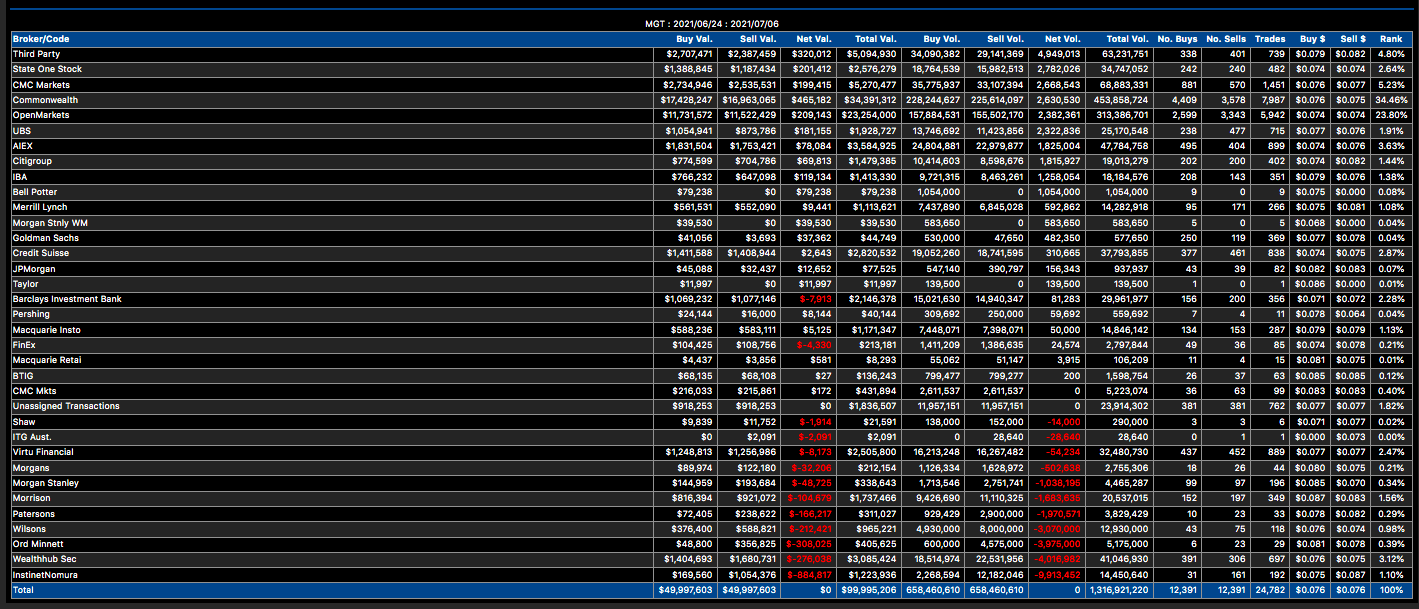Select Commonwealth's $17,428,247 buy value
The height and width of the screenshot is (609, 1419).
(x=686, y=100)
